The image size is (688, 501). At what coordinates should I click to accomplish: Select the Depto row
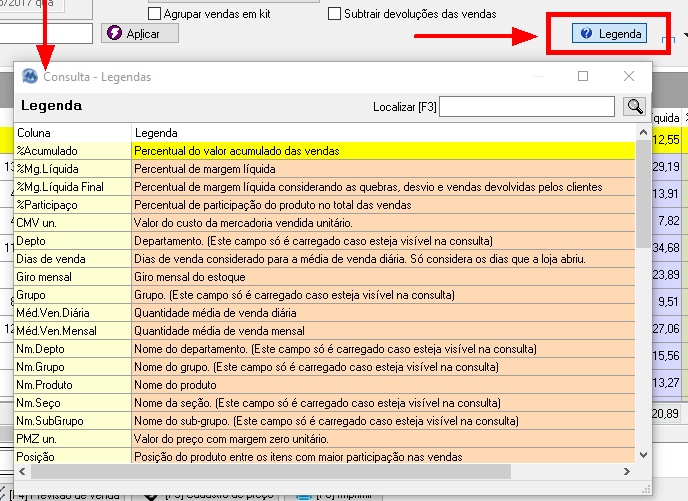click(325, 241)
